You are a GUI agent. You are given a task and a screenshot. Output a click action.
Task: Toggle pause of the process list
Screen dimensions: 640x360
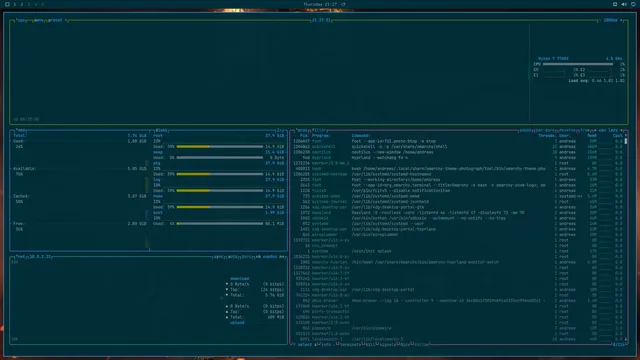(525, 131)
